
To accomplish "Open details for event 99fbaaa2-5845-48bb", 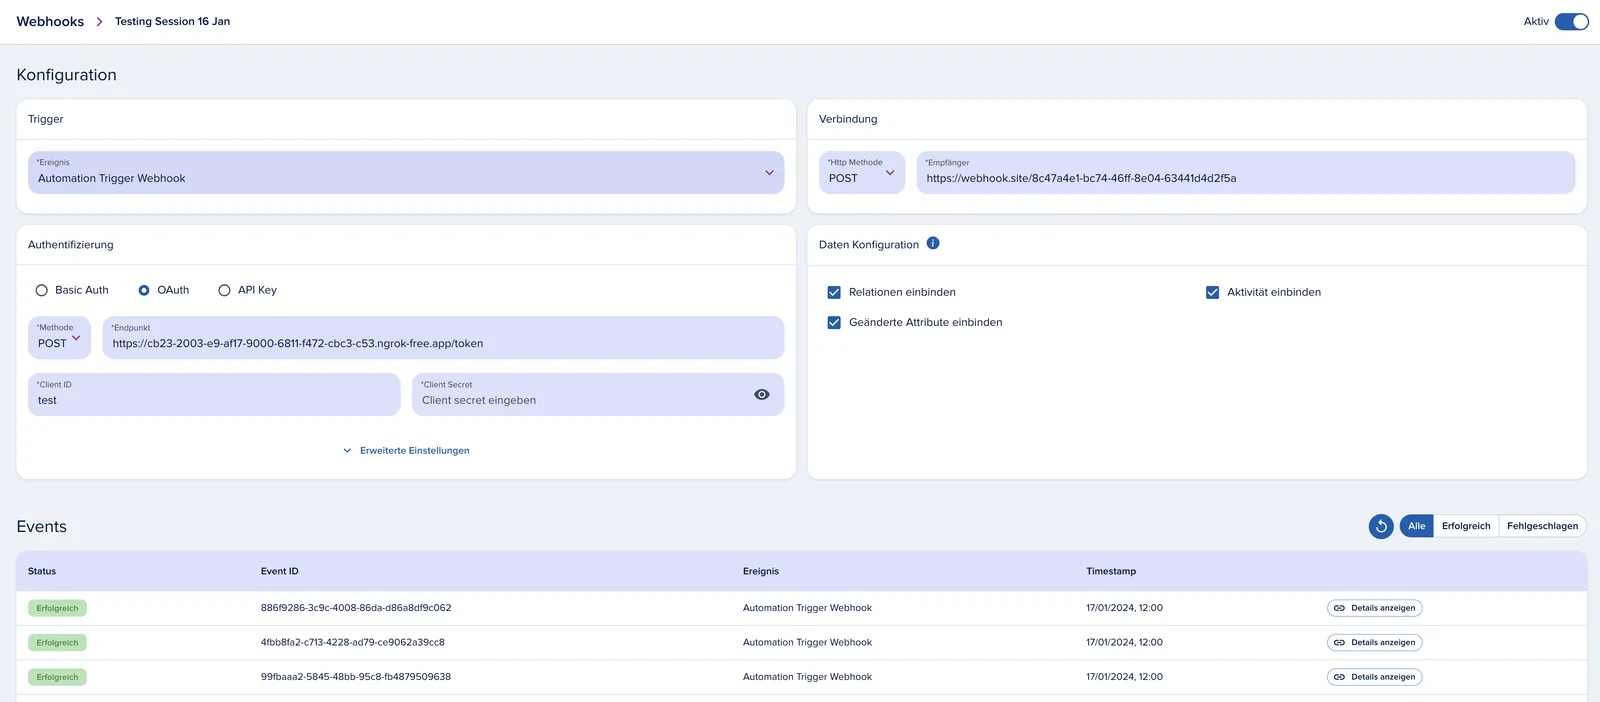I will coord(1375,677).
